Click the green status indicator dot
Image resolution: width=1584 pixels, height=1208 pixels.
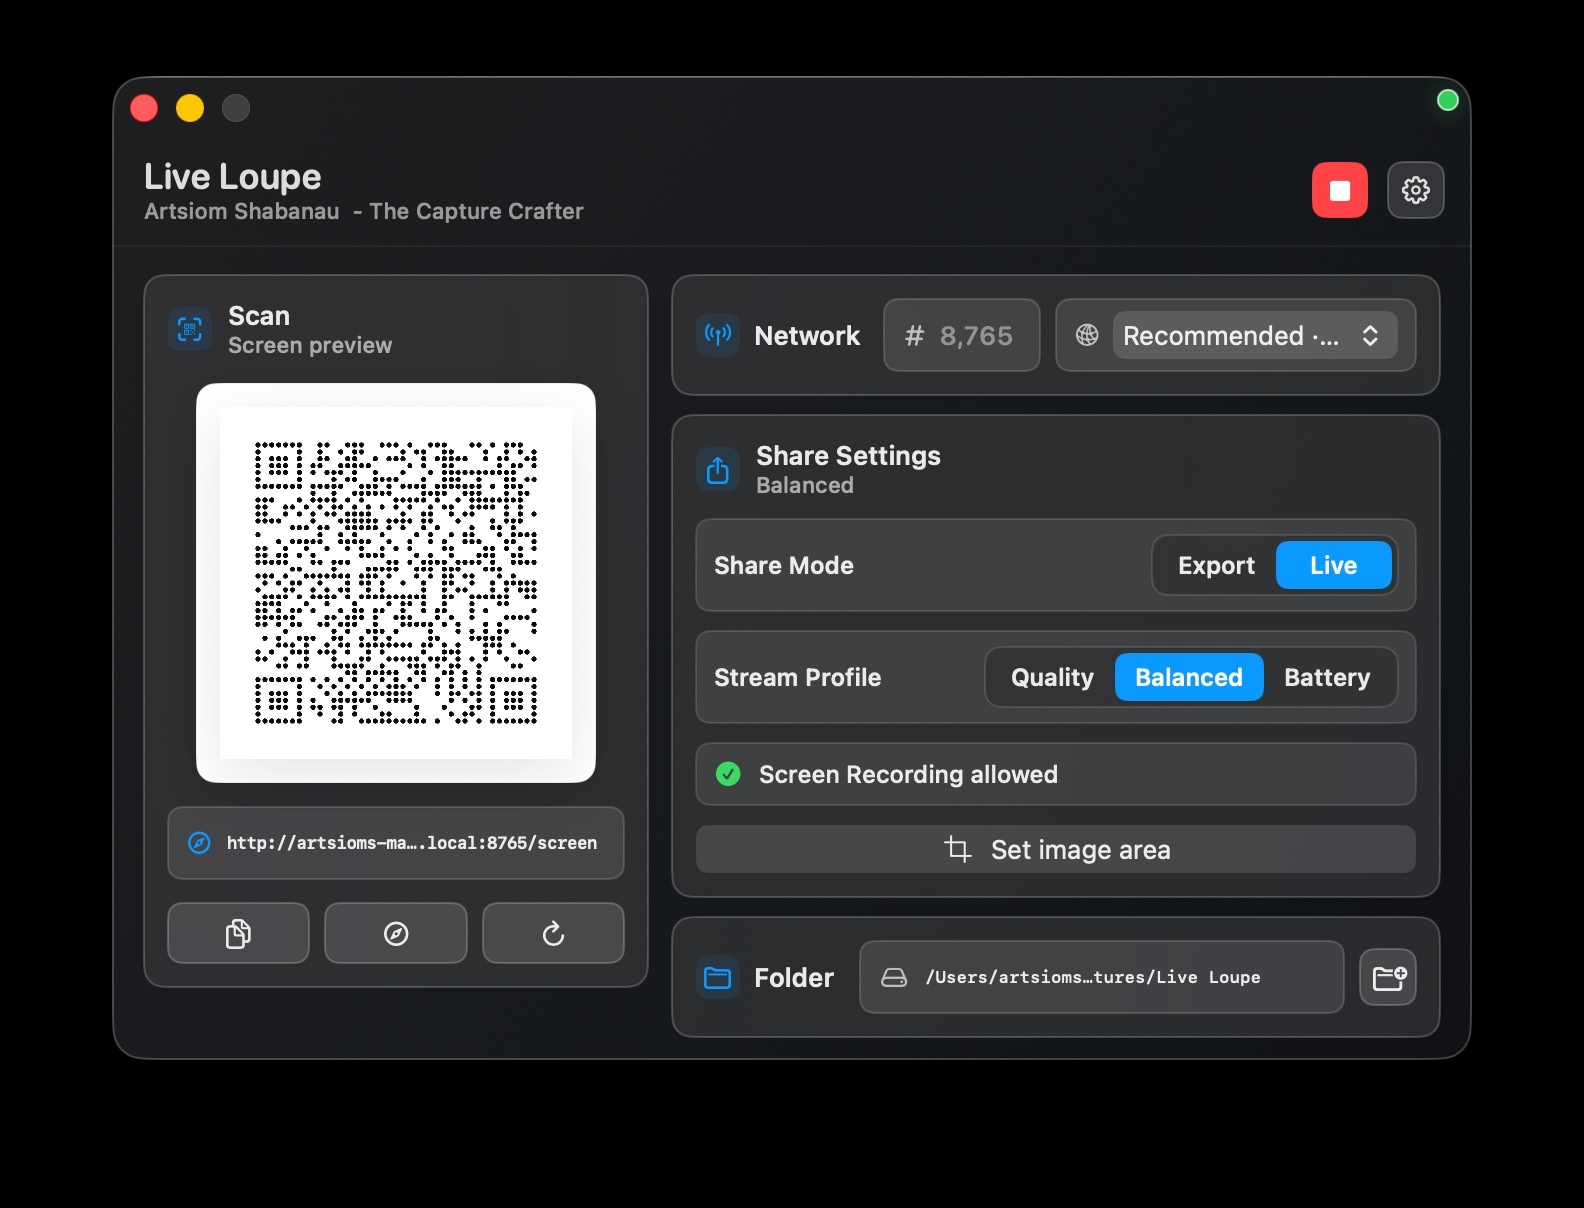(x=1447, y=100)
